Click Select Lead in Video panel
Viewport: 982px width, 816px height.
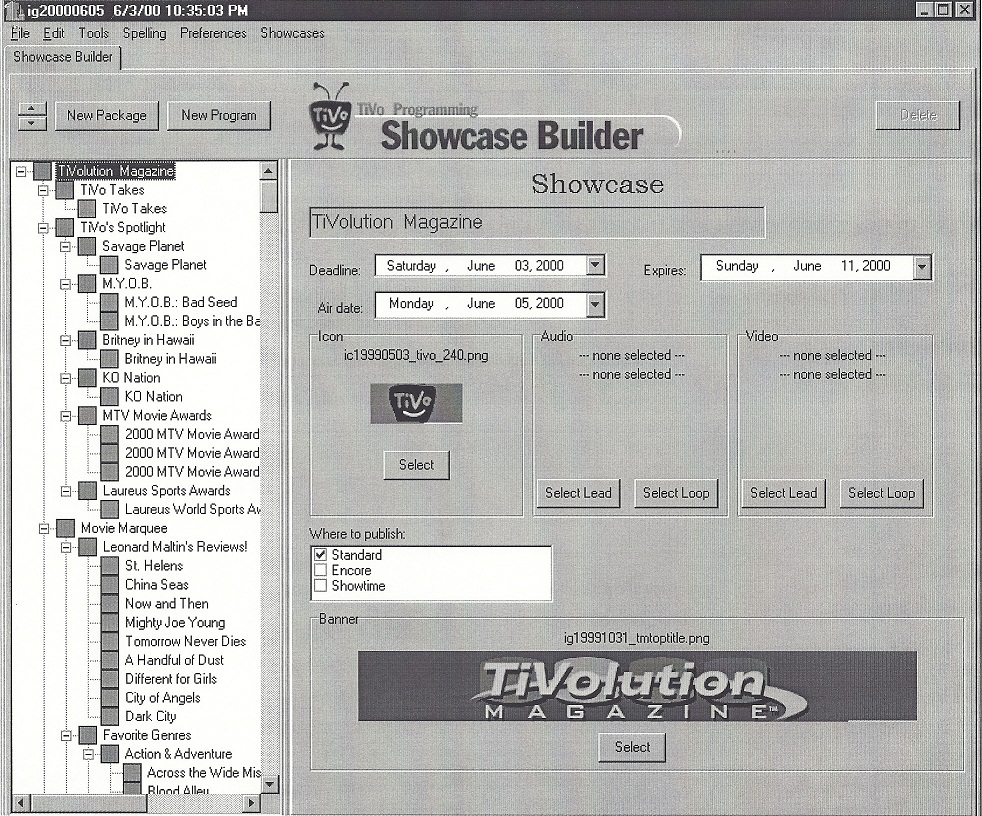[784, 493]
